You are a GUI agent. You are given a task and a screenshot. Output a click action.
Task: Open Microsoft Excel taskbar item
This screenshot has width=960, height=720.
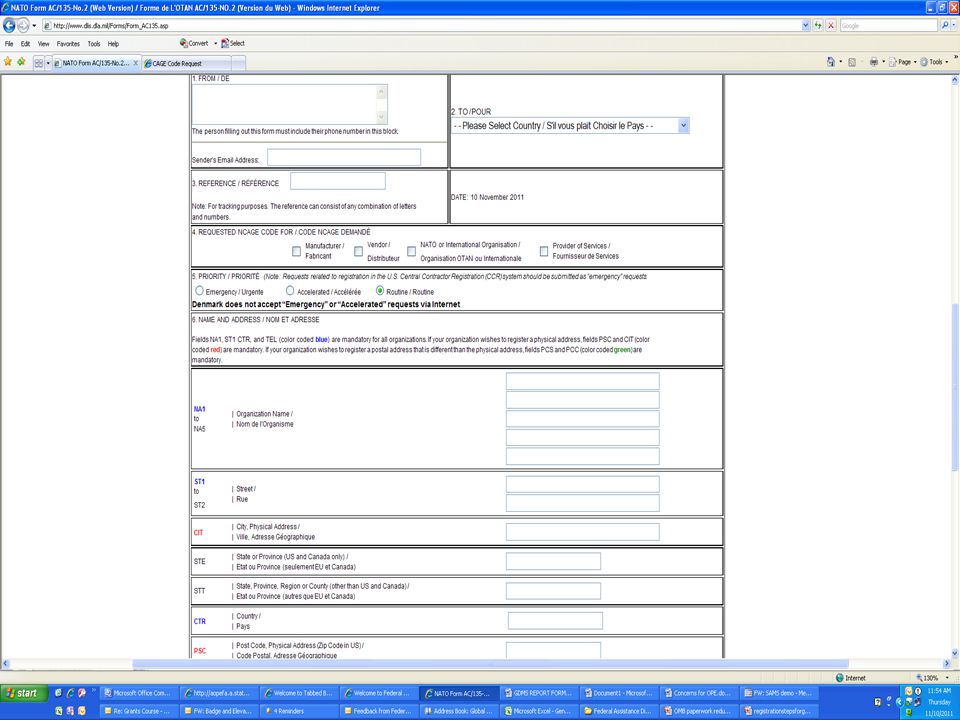tap(538, 711)
